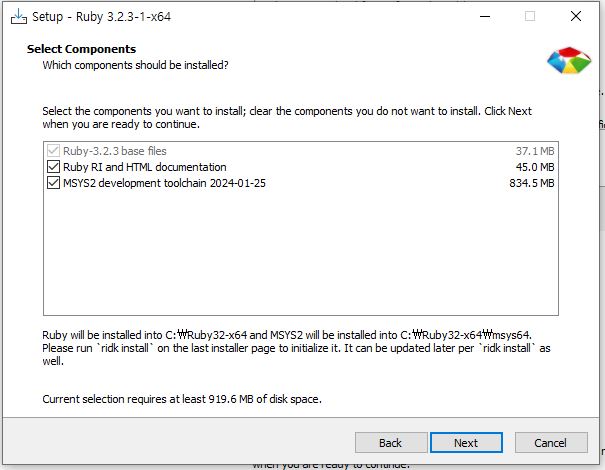The image size is (605, 470).
Task: Click the disabled Ruby-3.2.3 base files checkbox
Action: (53, 150)
